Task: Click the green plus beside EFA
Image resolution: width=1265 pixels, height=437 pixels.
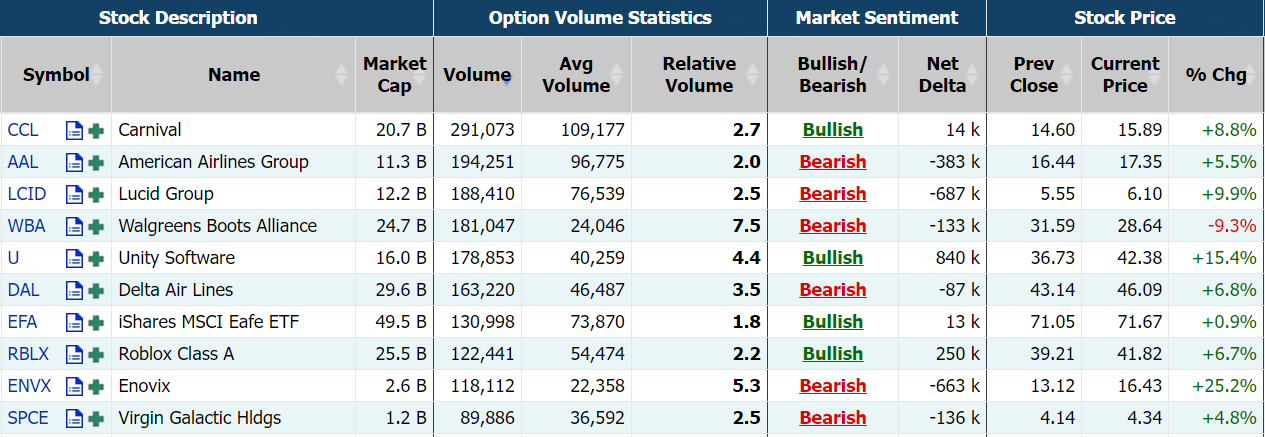Action: coord(96,322)
